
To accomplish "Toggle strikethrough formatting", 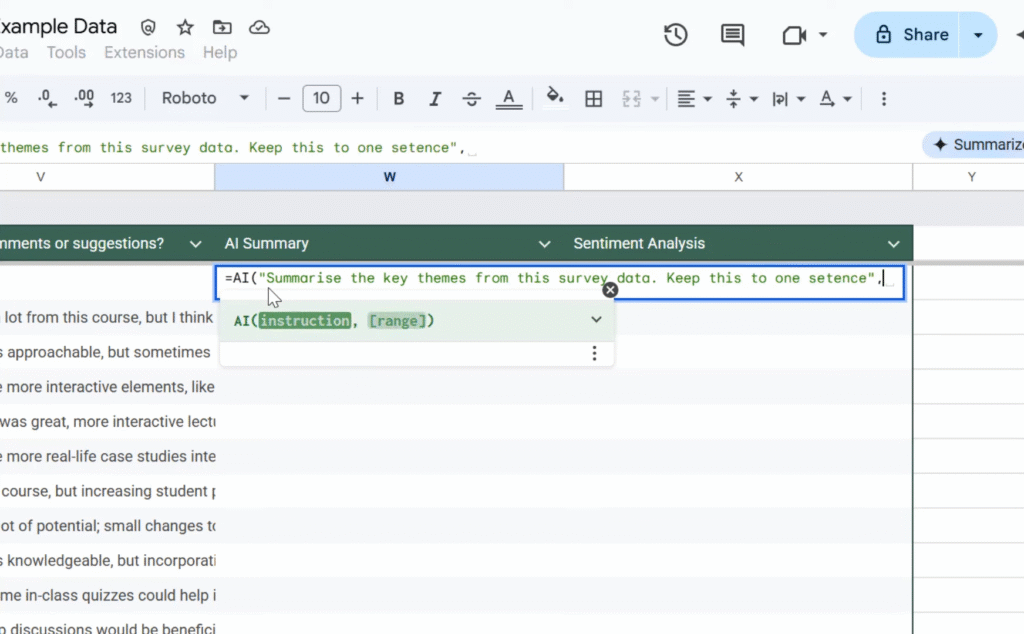I will (x=472, y=99).
